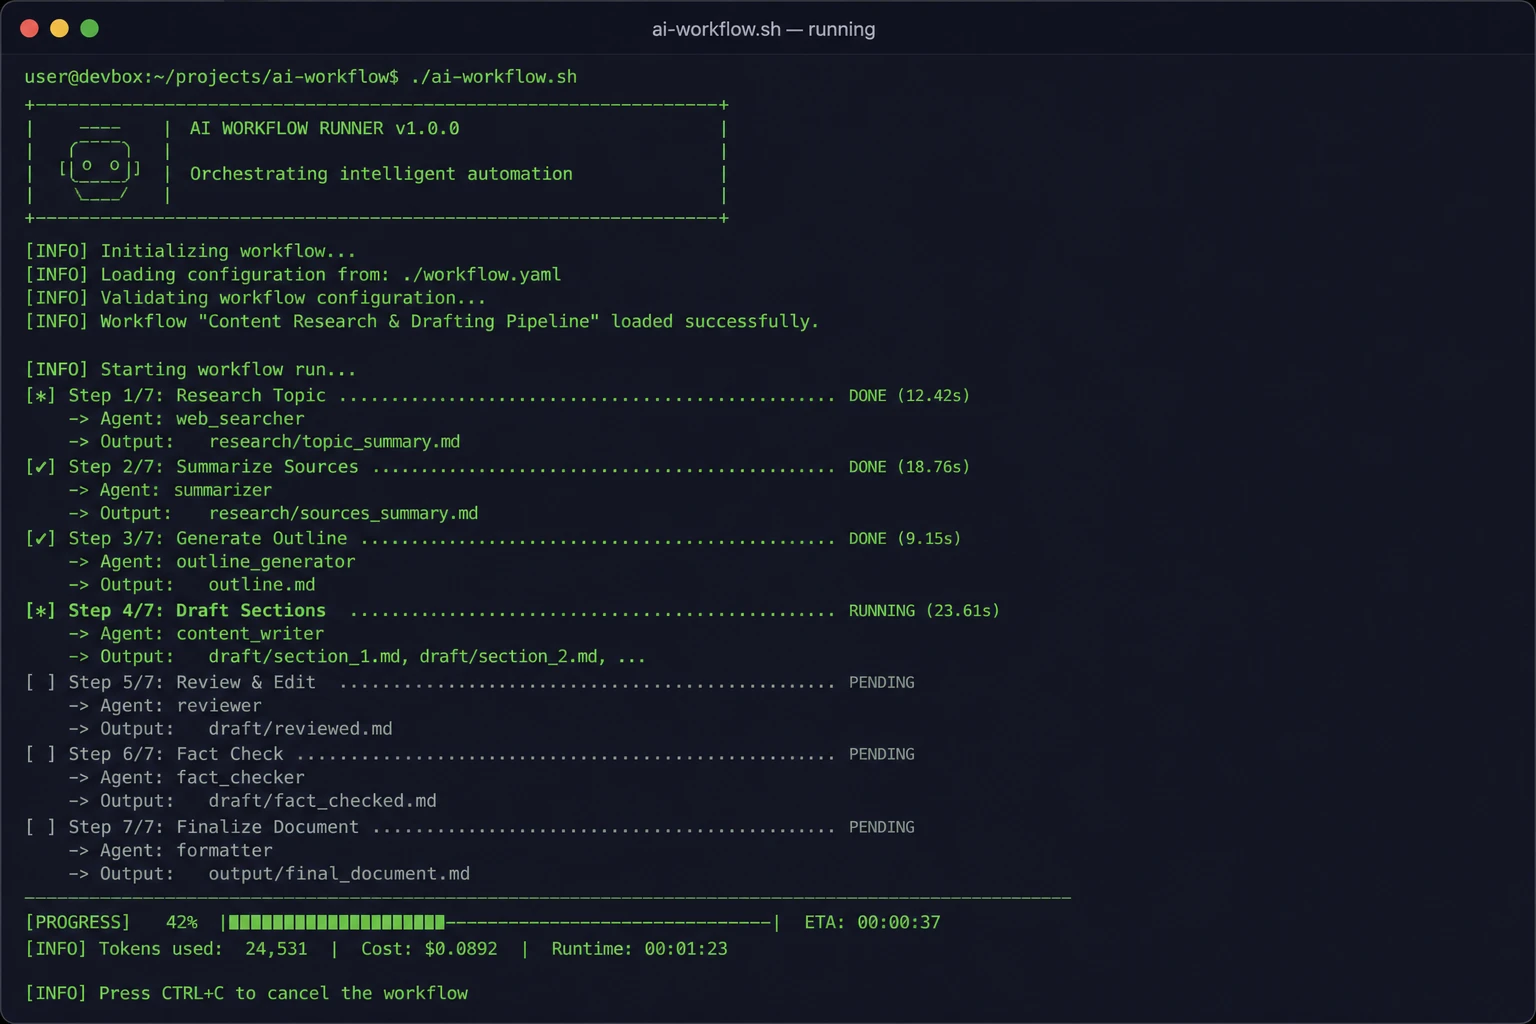Image resolution: width=1536 pixels, height=1024 pixels.
Task: Click 'AI WORKFLOW RUNNER v1.0.0' banner text
Action: [x=325, y=128]
